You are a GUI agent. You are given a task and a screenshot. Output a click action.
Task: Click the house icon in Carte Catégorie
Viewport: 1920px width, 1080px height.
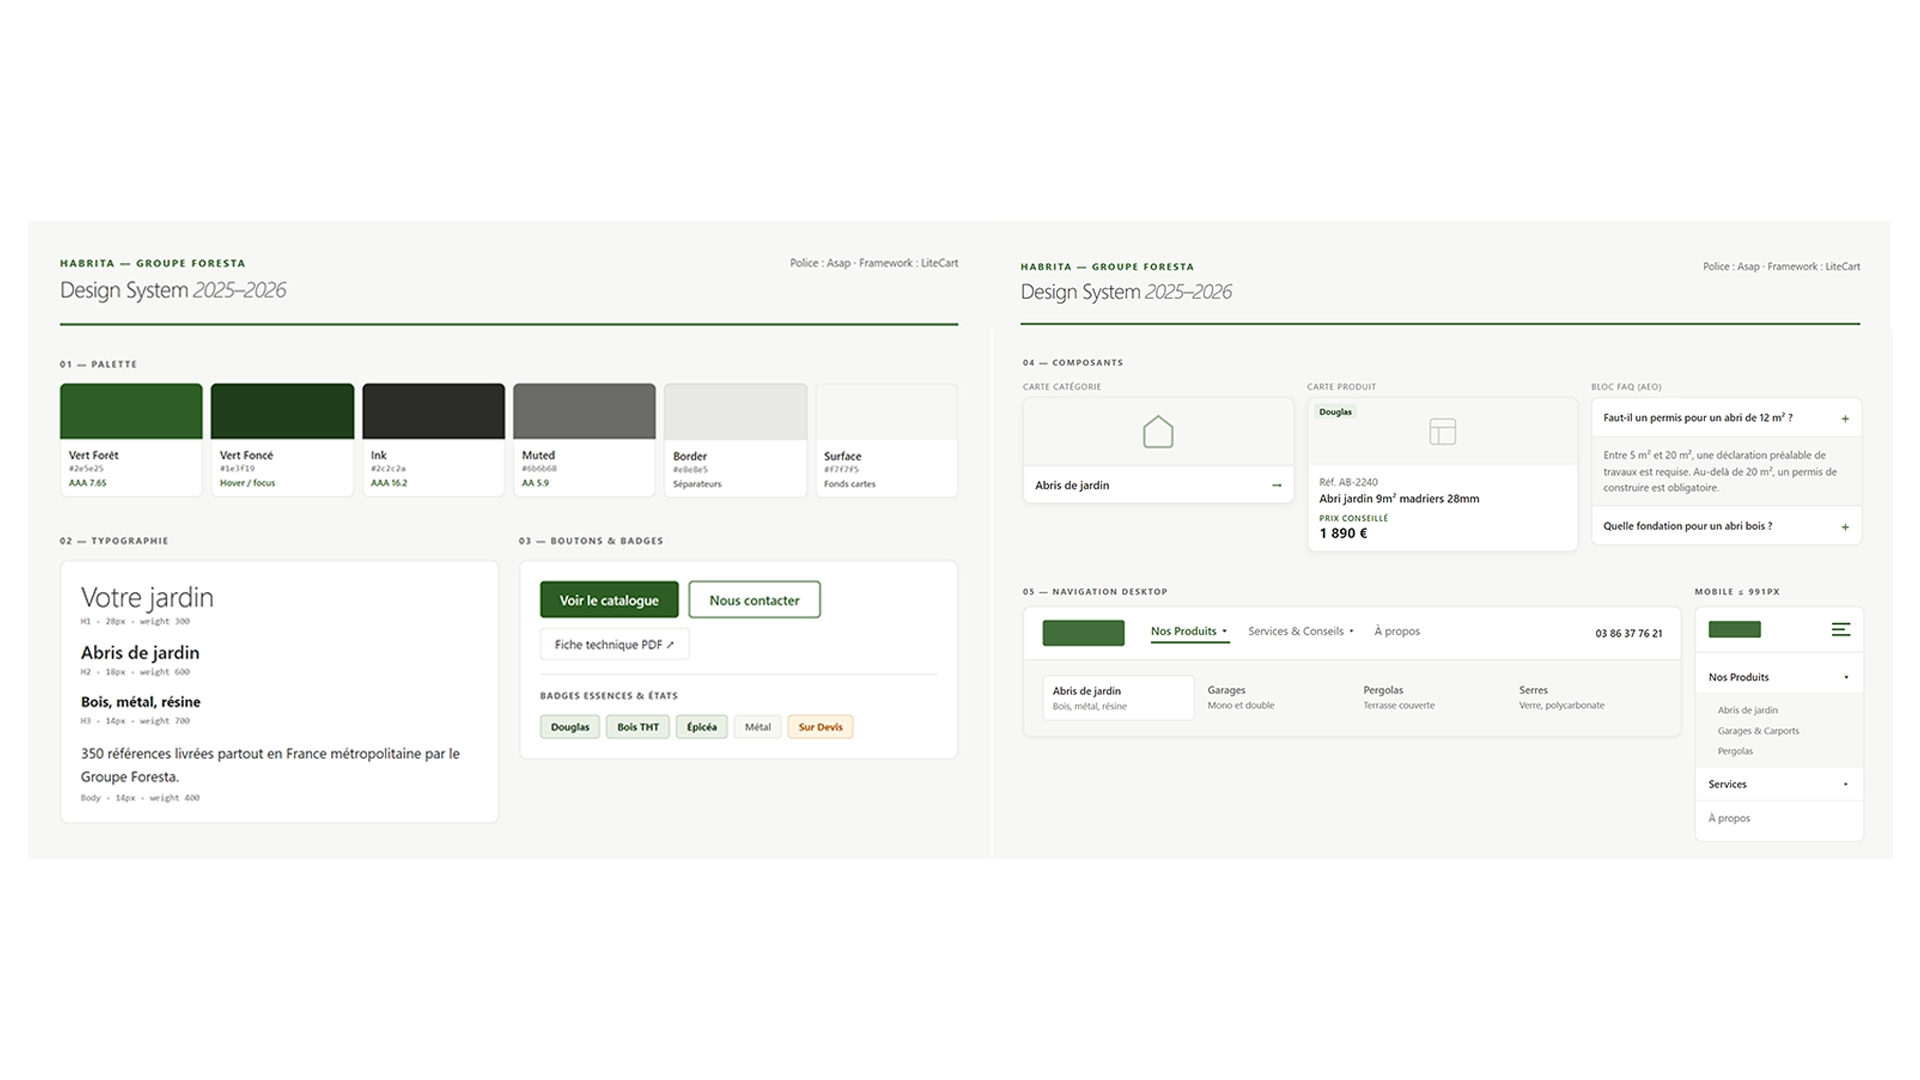click(1158, 432)
